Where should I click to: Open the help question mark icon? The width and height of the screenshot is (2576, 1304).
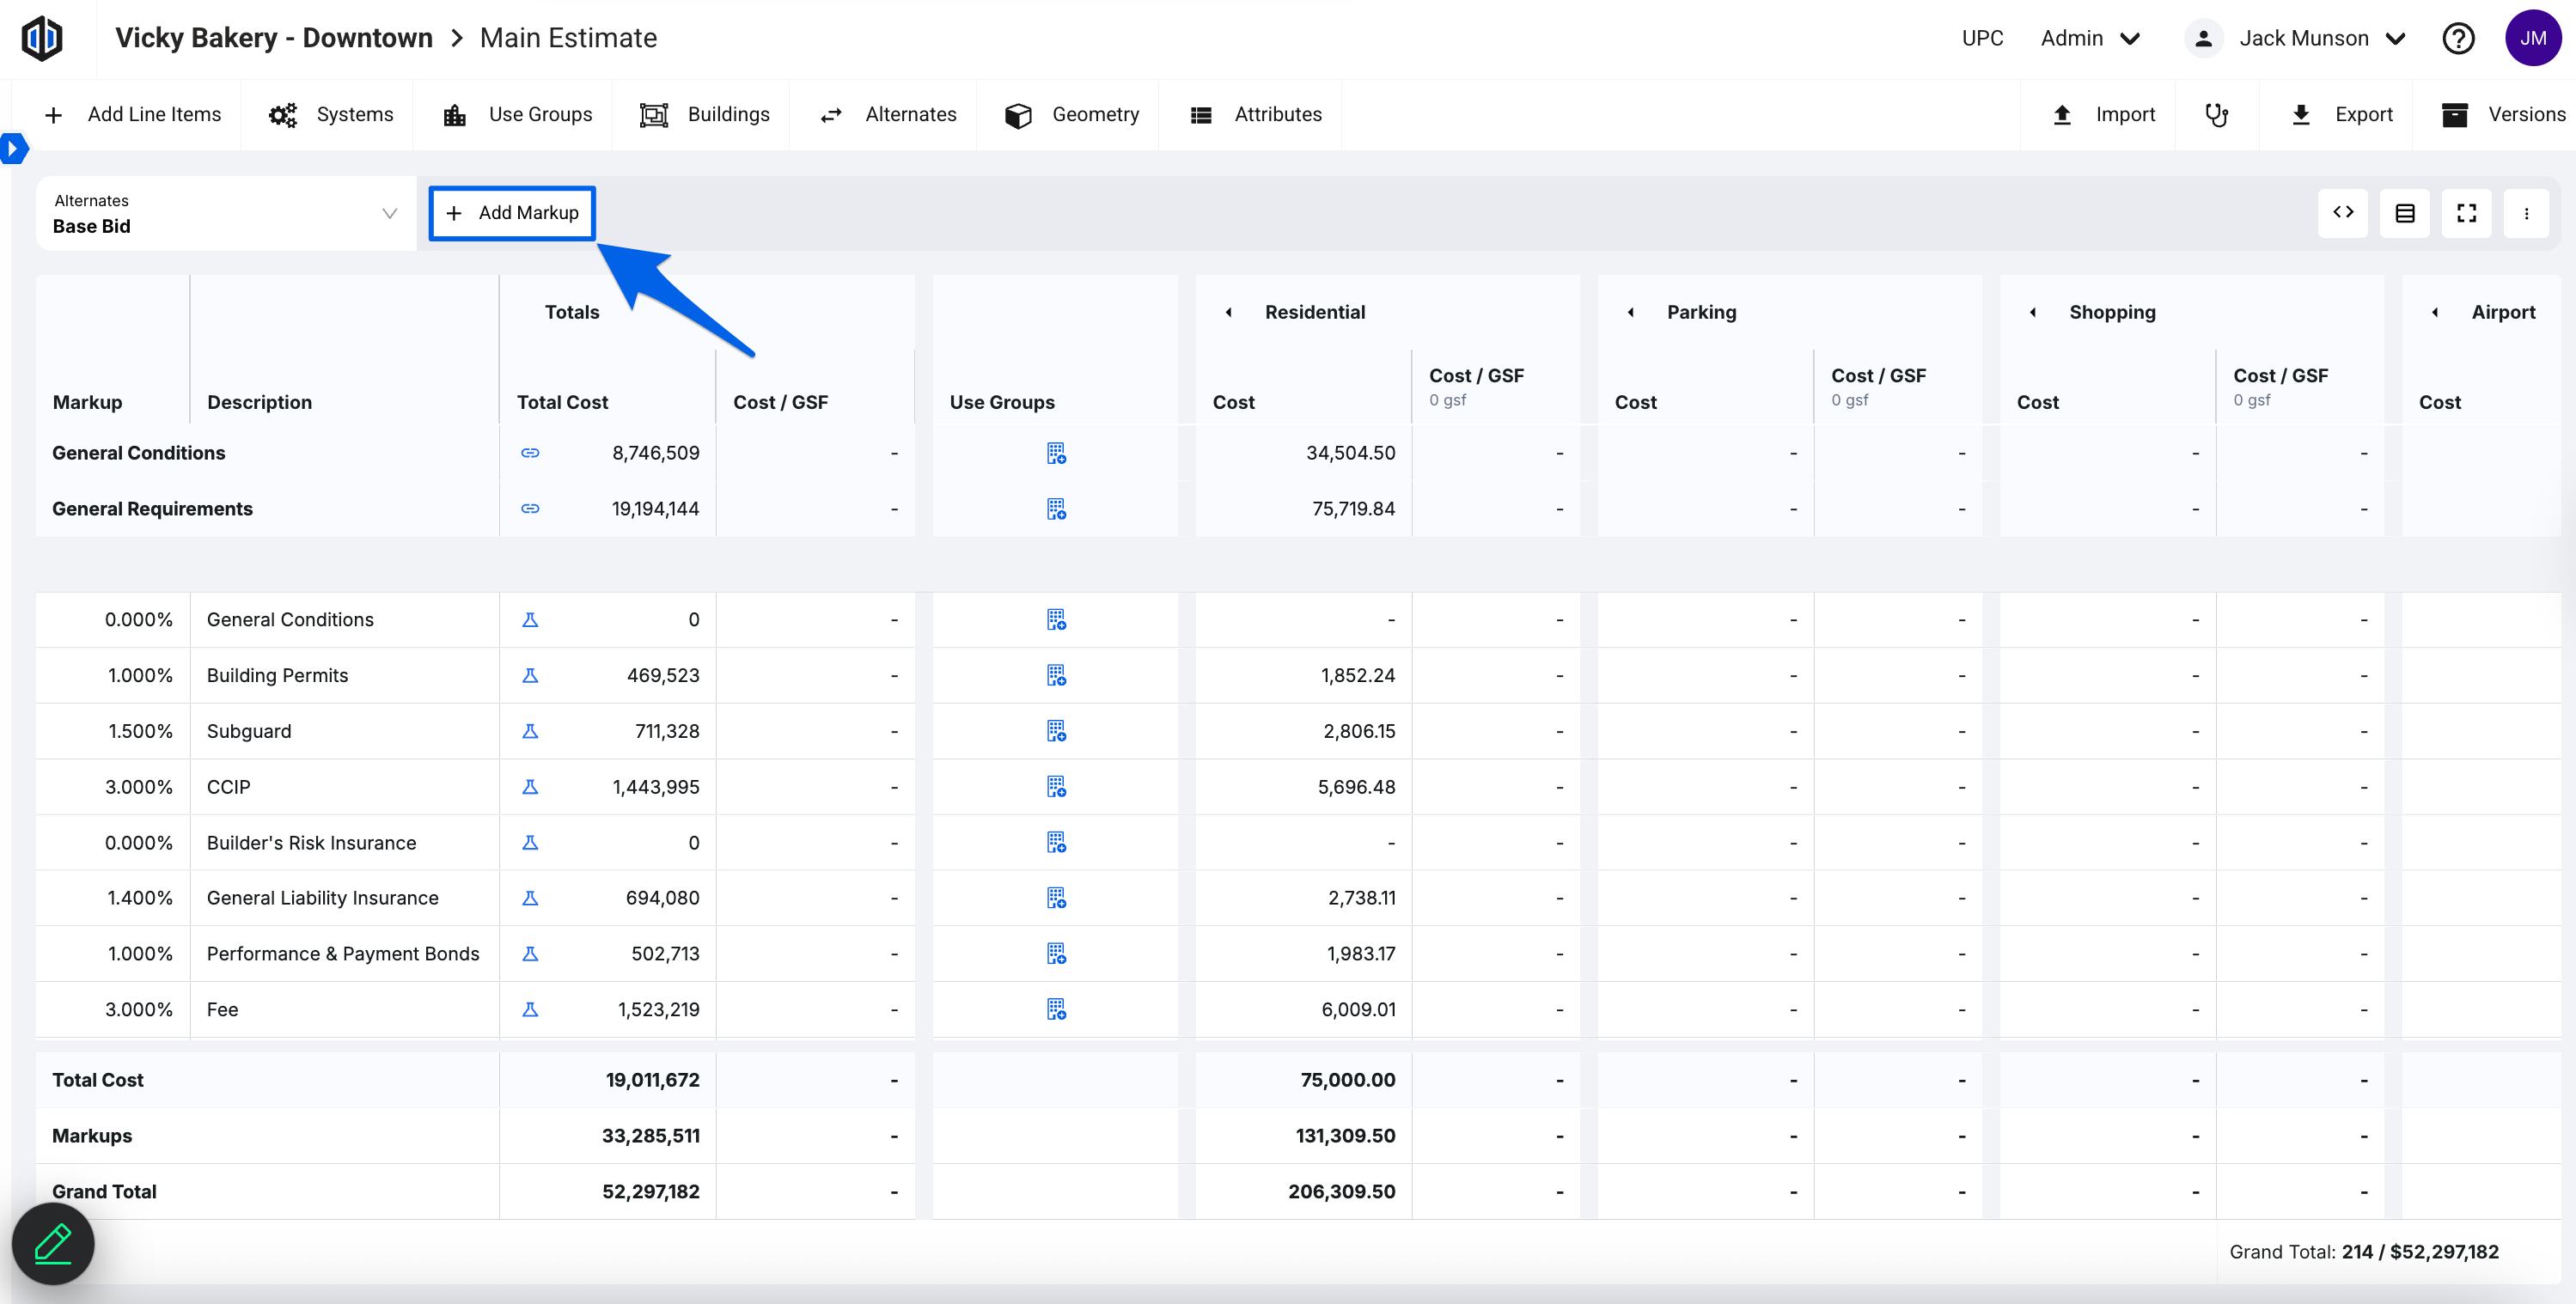pyautogui.click(x=2457, y=38)
